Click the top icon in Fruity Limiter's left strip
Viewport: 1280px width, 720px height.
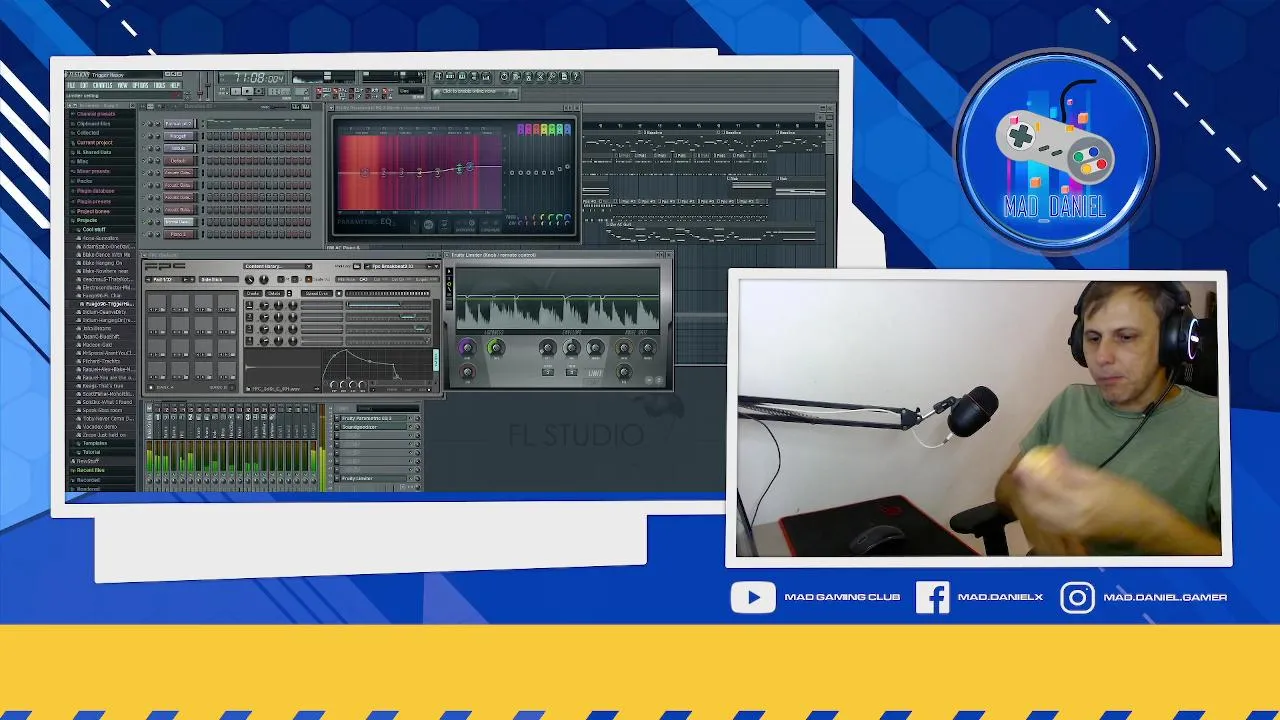[x=449, y=271]
